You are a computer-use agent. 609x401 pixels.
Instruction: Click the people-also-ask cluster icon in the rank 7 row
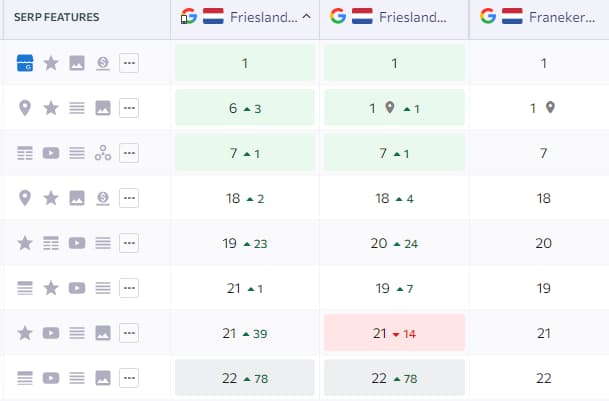(x=102, y=153)
